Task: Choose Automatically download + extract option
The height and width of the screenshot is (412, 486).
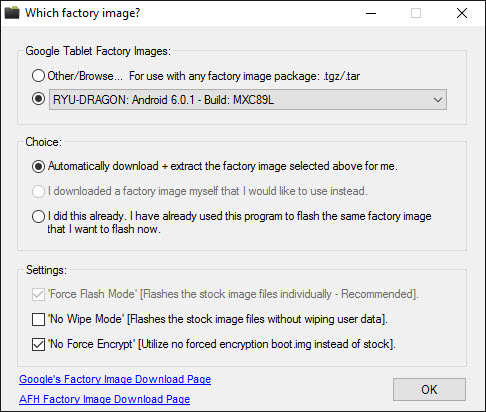Action: pos(38,166)
